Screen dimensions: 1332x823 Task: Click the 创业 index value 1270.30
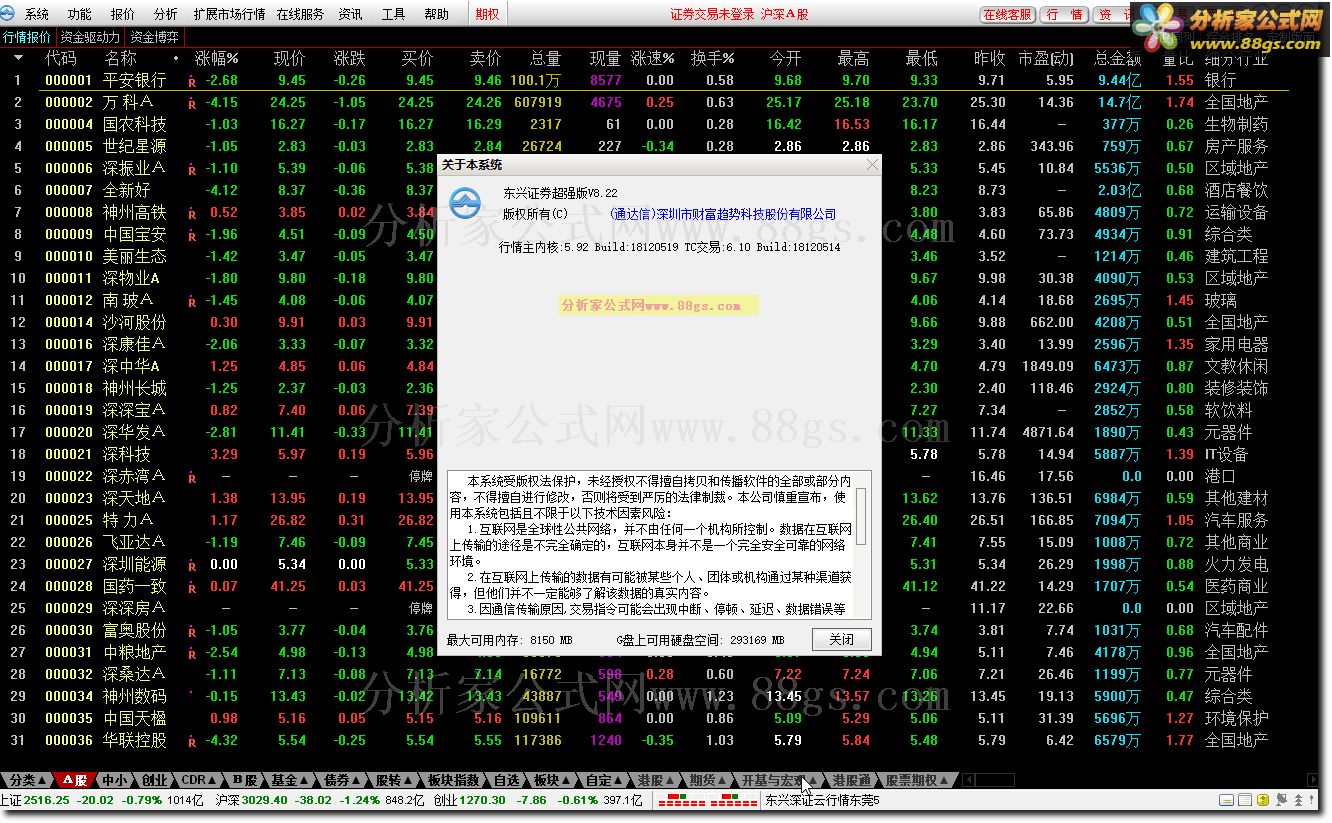coord(484,800)
